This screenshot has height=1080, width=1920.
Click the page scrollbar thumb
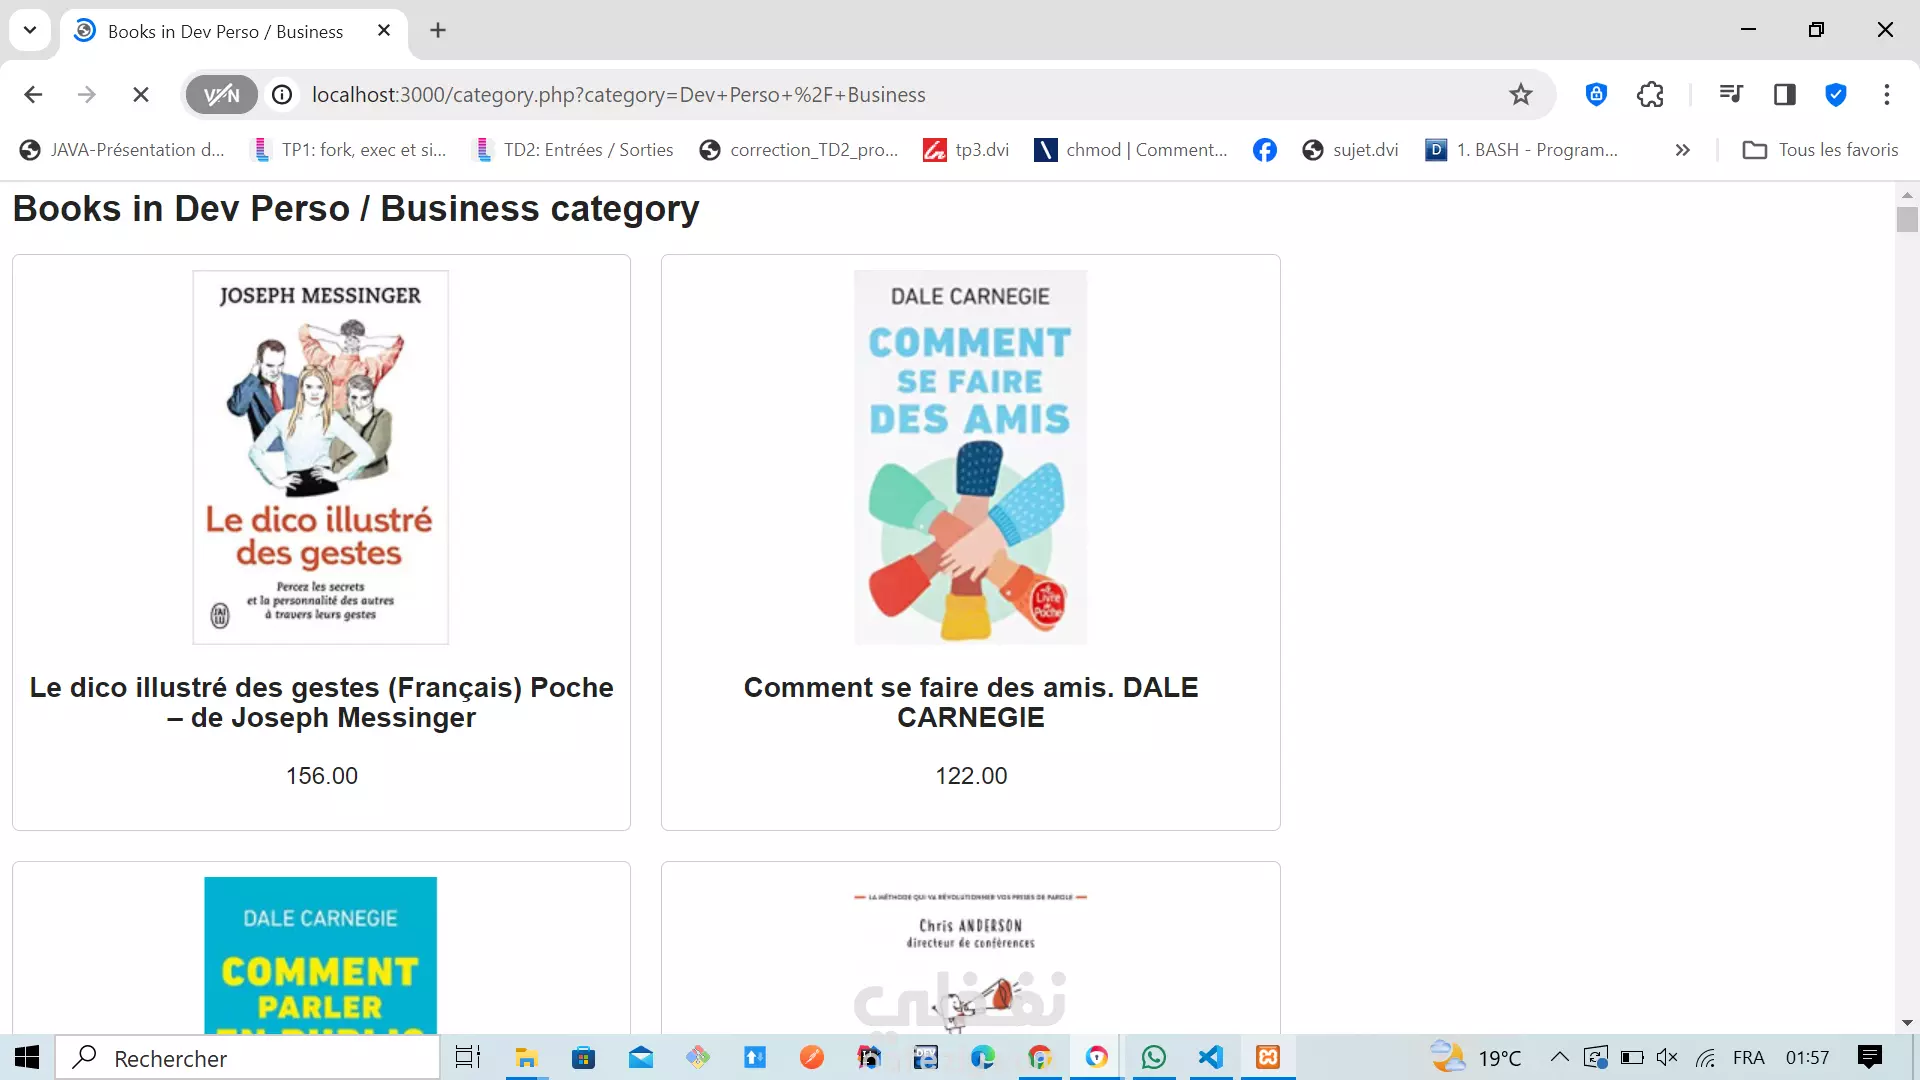(x=1907, y=219)
